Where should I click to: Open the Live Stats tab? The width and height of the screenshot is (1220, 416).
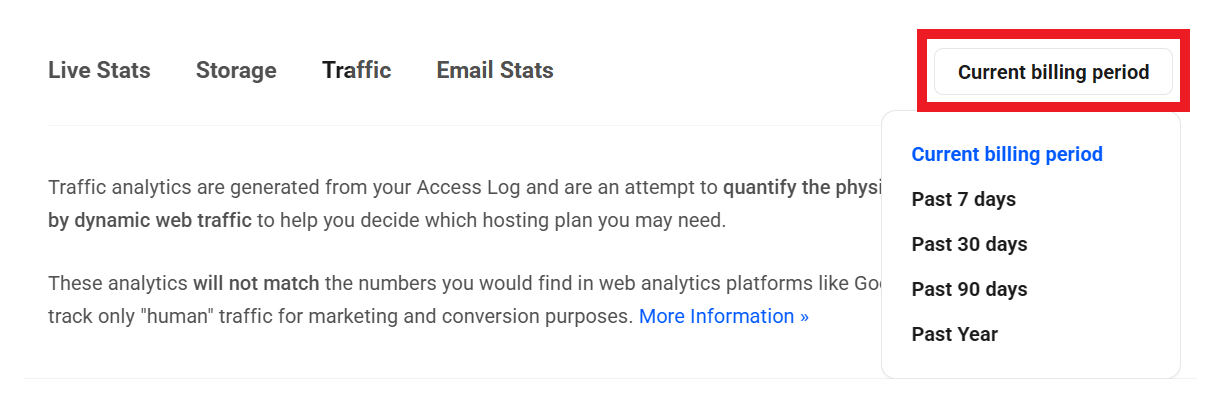[x=99, y=71]
